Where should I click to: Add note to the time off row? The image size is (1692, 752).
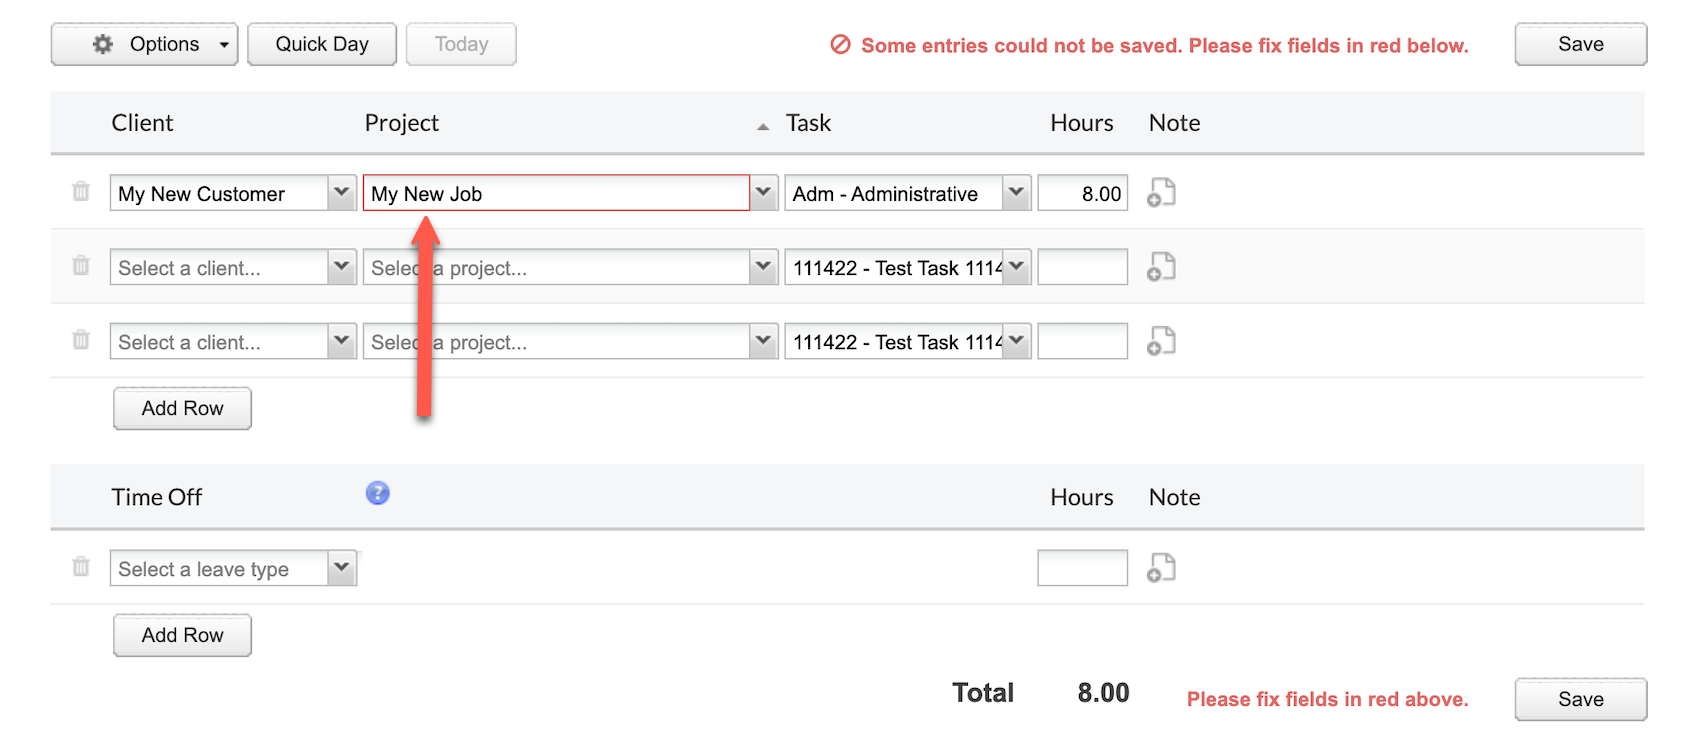[x=1161, y=568]
